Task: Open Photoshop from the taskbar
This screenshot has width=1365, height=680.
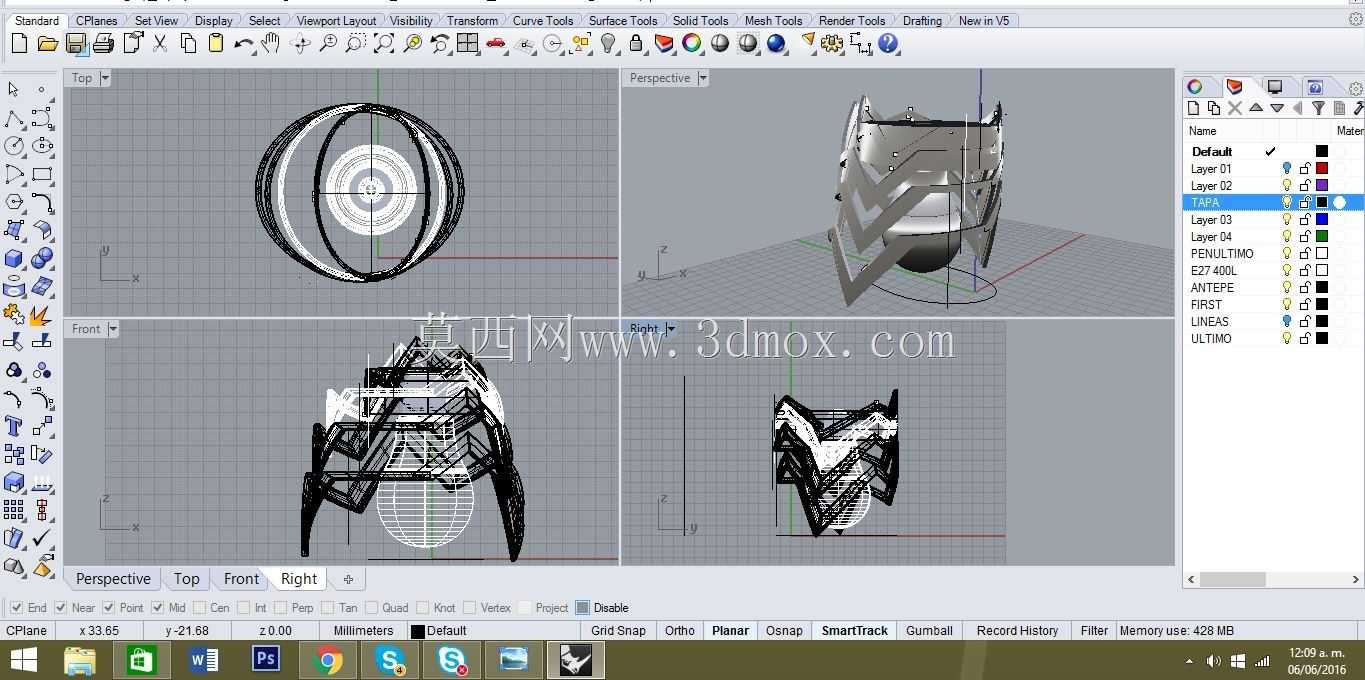Action: click(266, 660)
